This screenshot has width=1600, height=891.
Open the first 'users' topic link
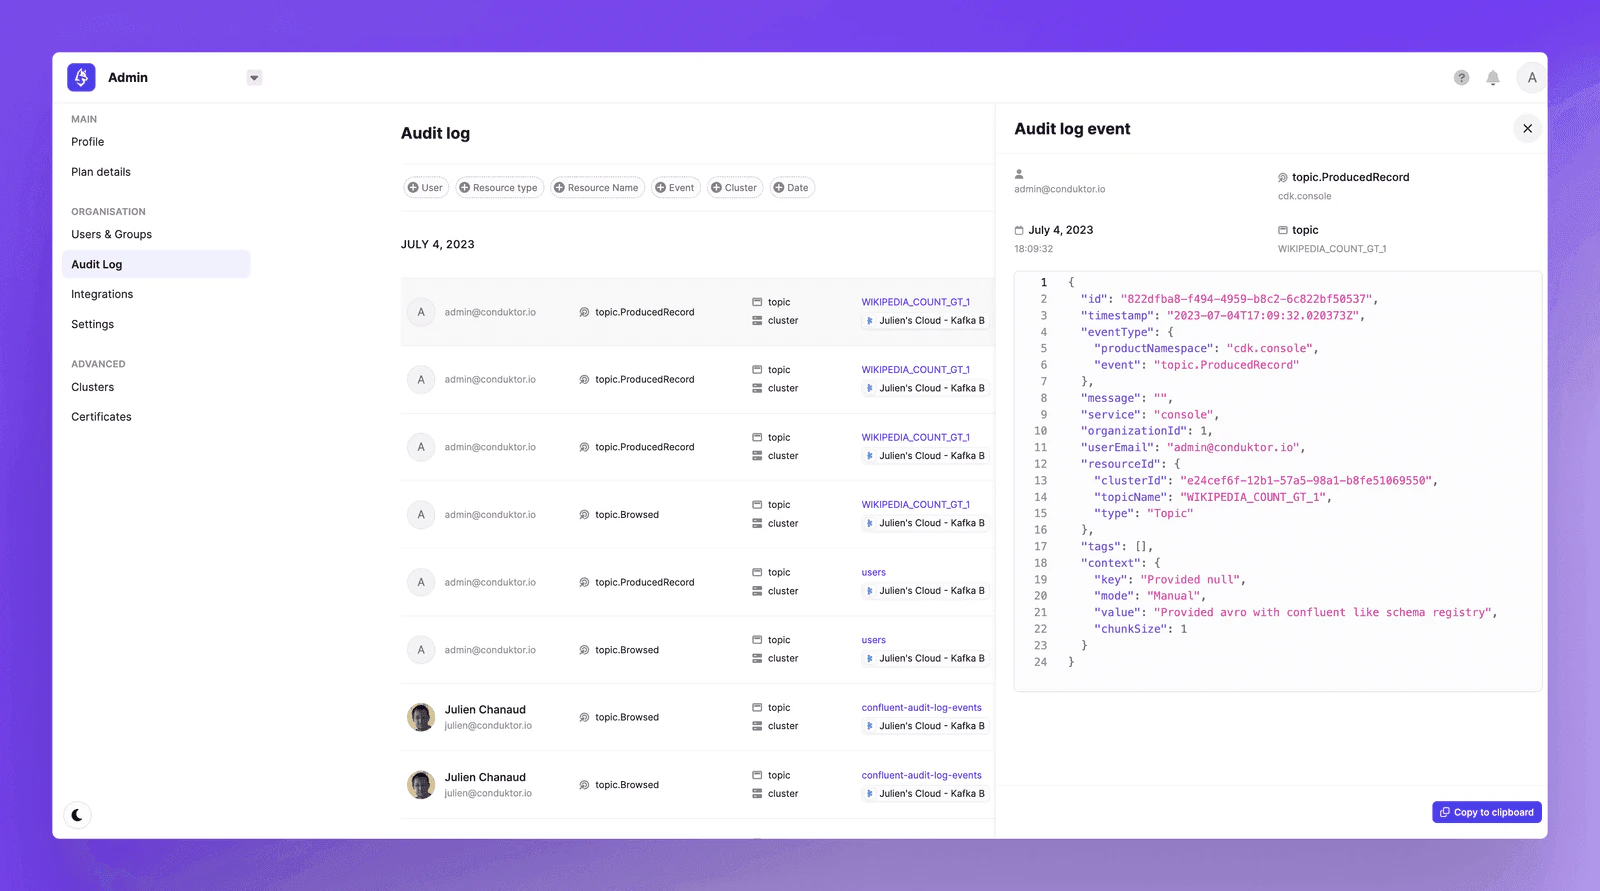[x=873, y=573]
